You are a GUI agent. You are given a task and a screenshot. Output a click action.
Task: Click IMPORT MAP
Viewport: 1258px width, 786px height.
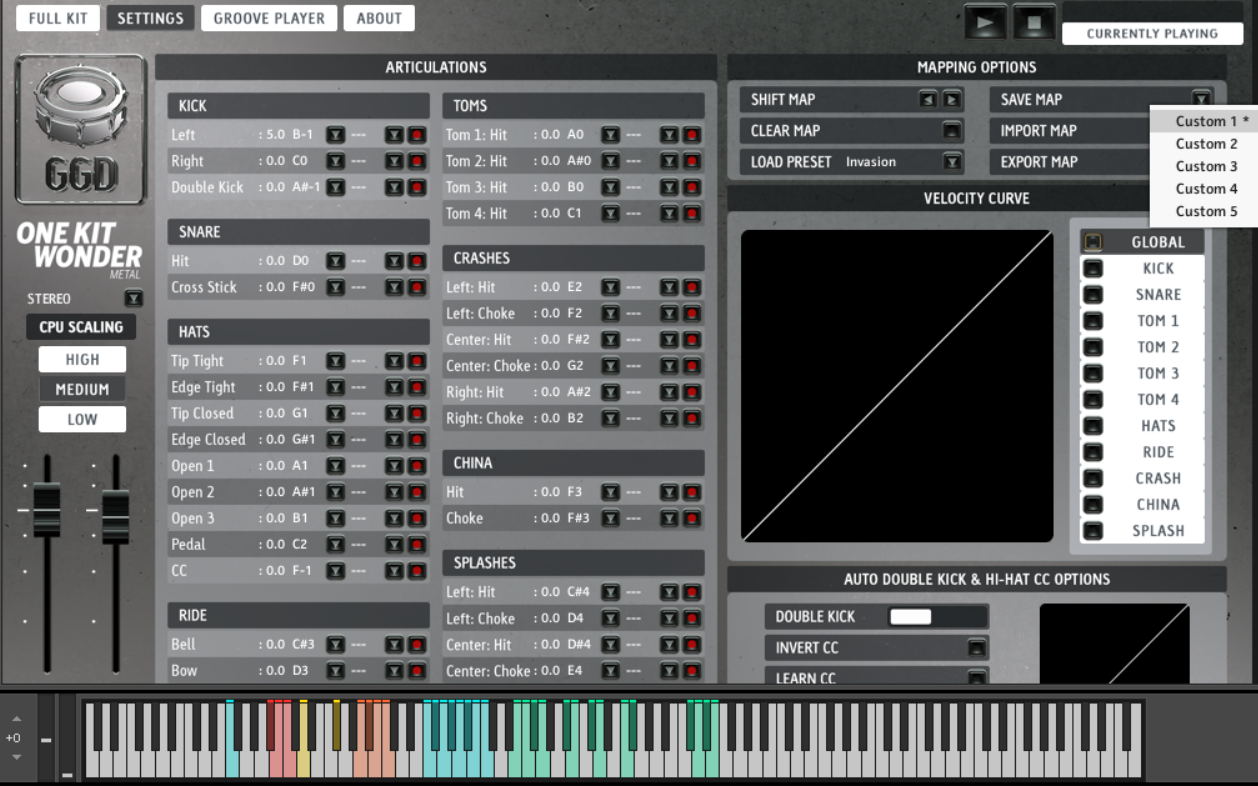[x=1039, y=130]
